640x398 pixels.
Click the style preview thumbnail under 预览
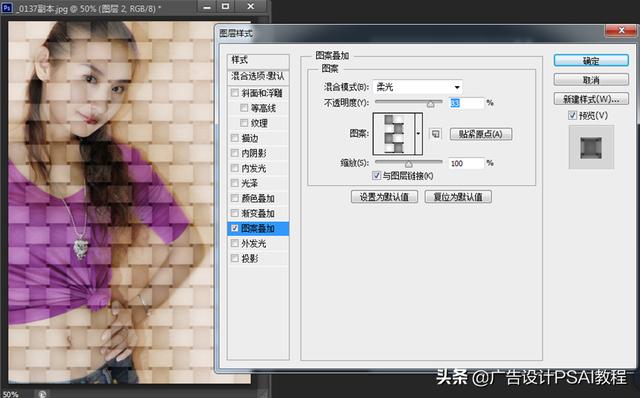pyautogui.click(x=591, y=147)
